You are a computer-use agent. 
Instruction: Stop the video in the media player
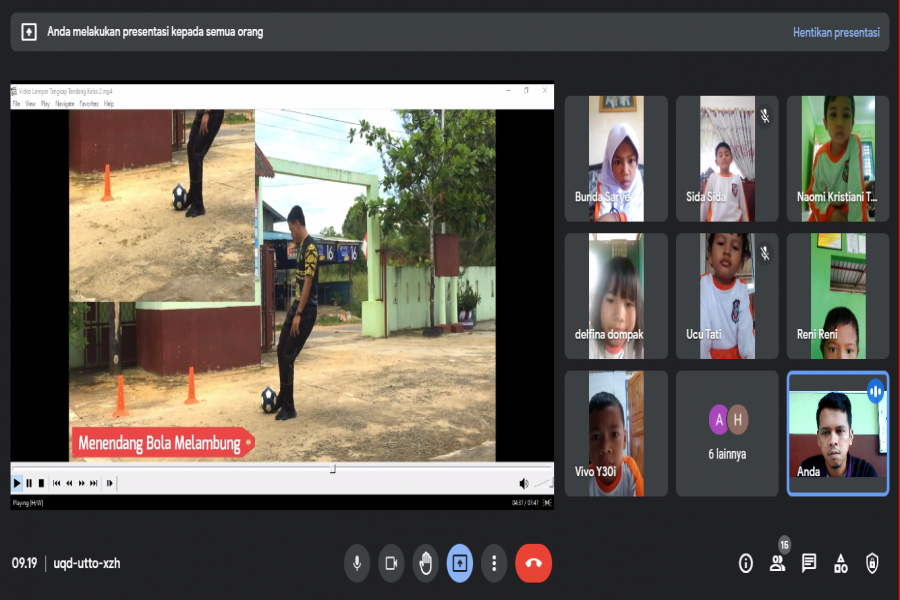click(41, 483)
